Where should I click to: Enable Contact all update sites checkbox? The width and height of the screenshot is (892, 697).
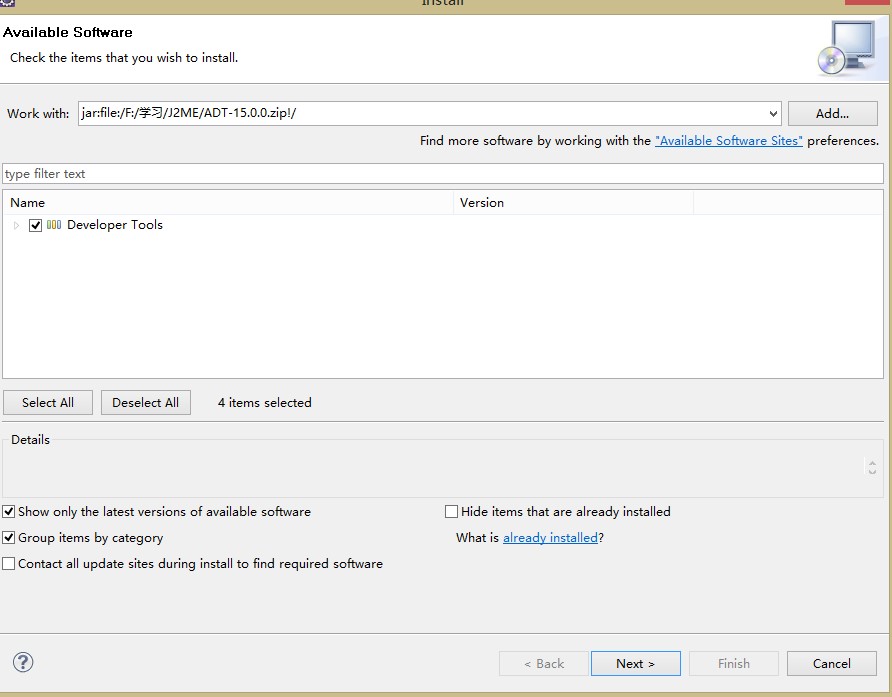click(9, 564)
